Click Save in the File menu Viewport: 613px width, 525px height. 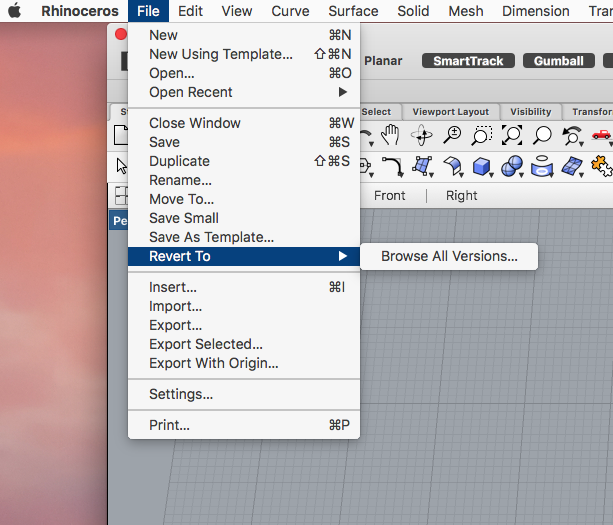pos(244,142)
